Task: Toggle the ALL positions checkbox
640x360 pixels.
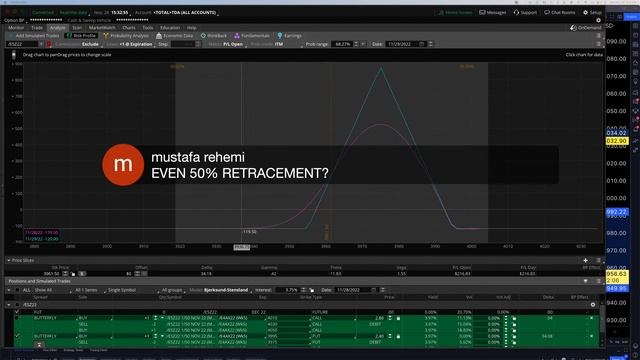Action: (17, 290)
